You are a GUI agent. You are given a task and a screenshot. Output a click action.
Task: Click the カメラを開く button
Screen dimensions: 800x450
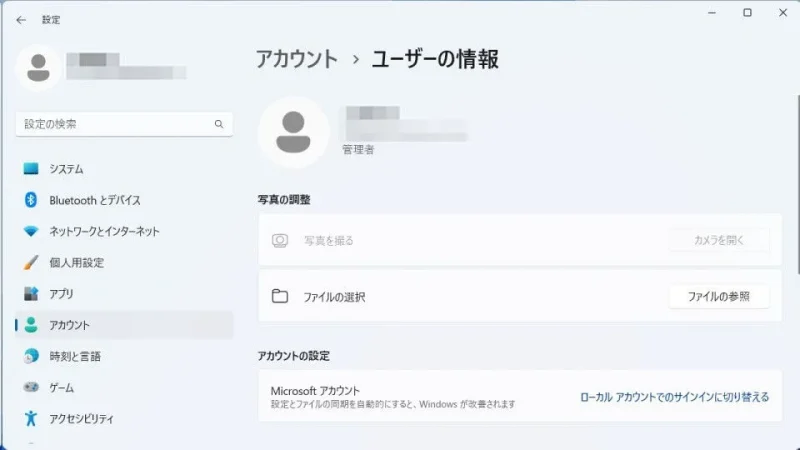(x=719, y=240)
